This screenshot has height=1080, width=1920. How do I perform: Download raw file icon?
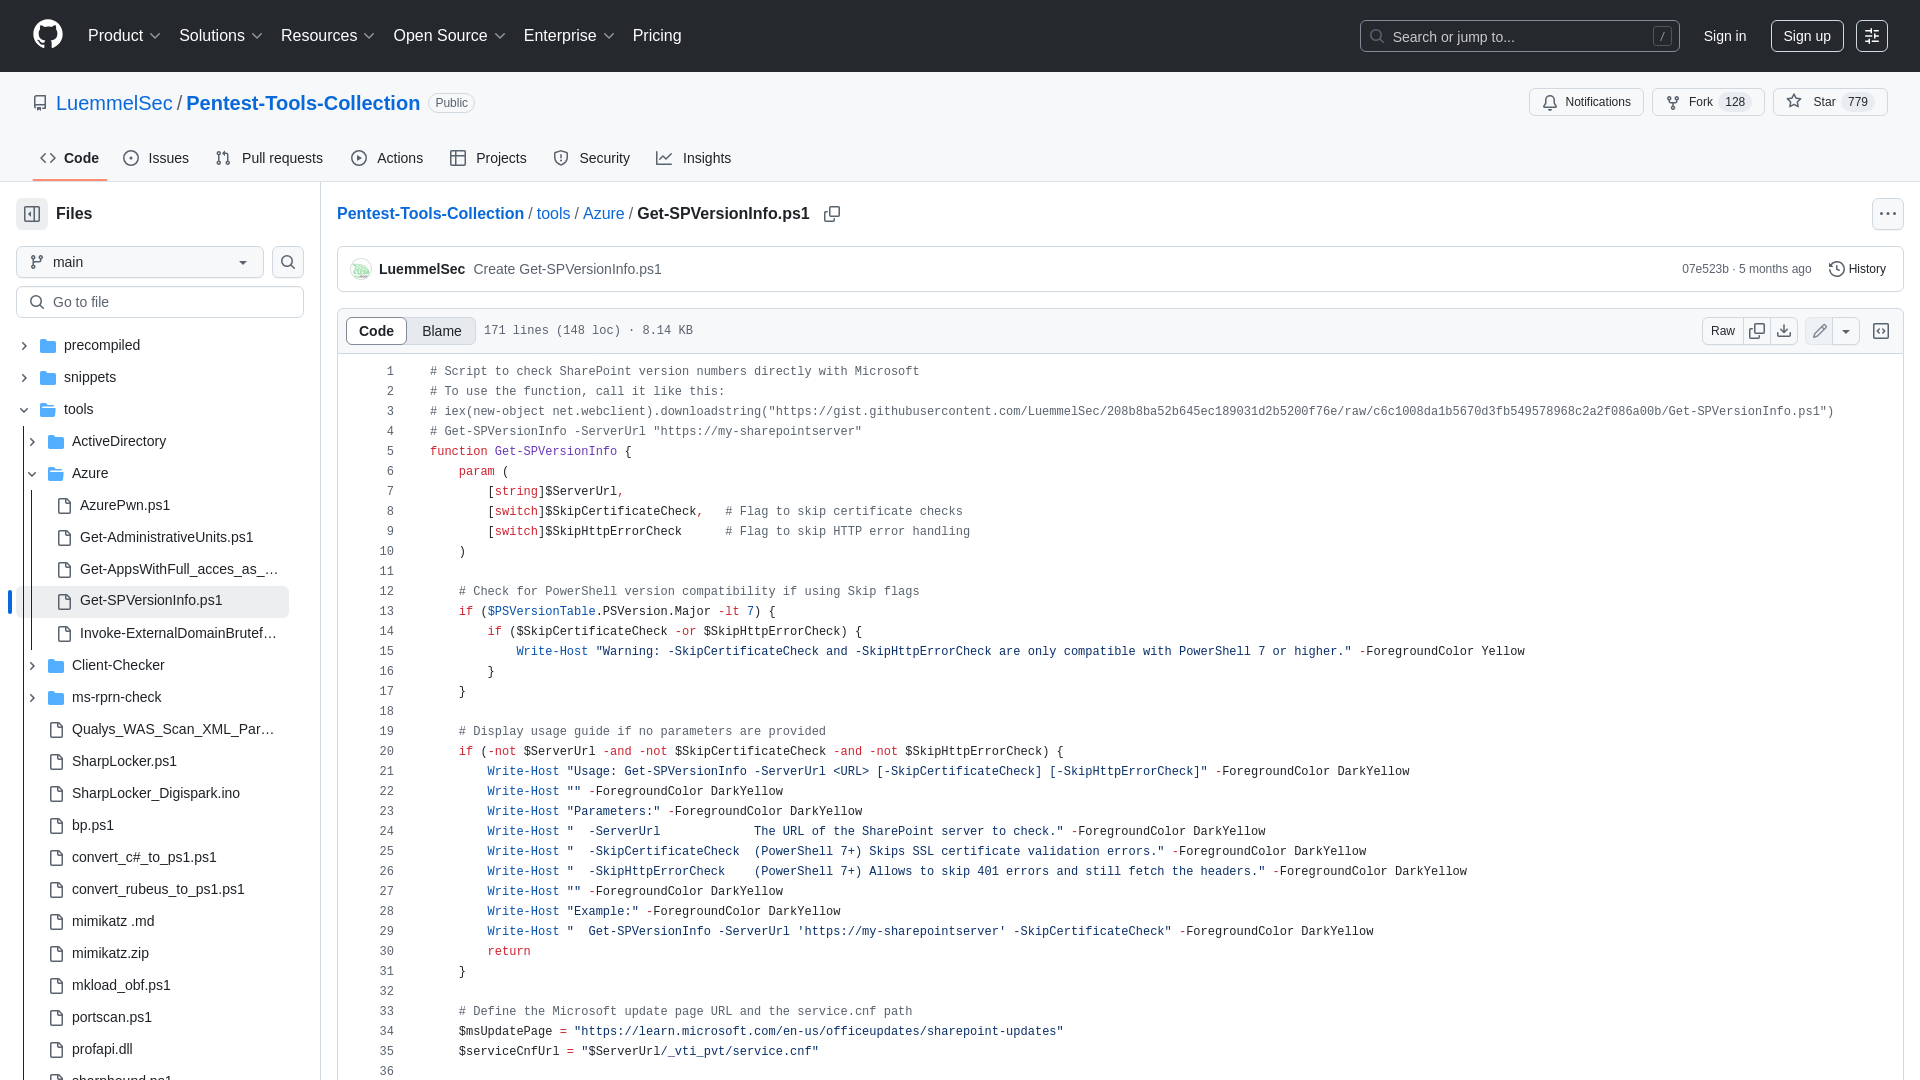coord(1784,331)
